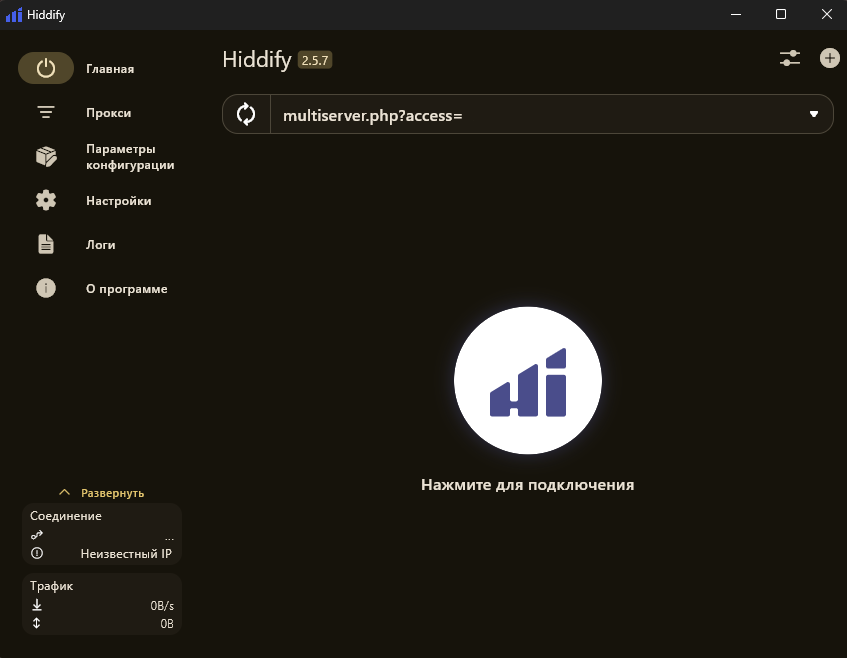
Task: Refresh the multiserver profile with the reload icon
Action: coord(245,113)
